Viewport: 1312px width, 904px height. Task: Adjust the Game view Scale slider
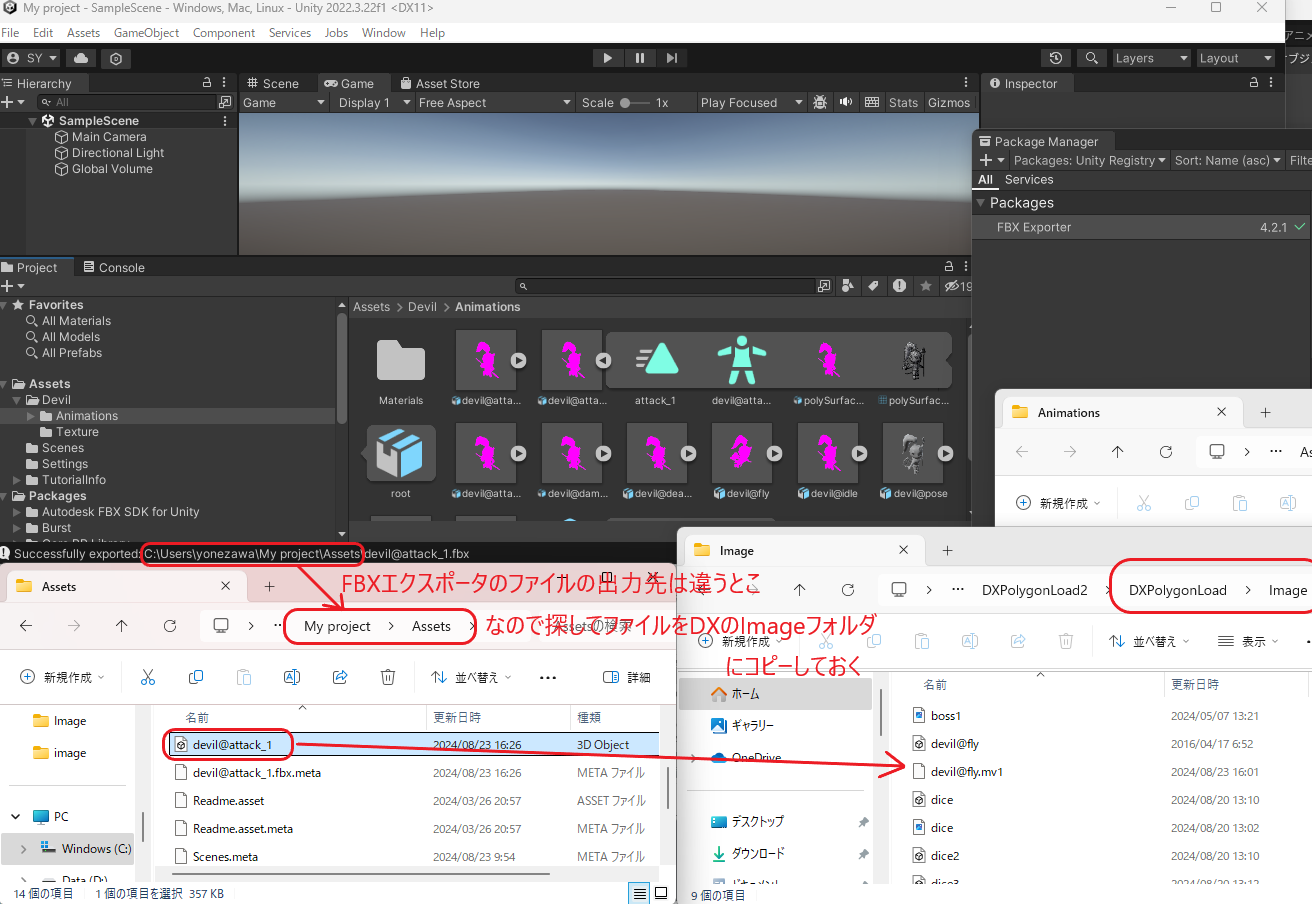[x=634, y=102]
